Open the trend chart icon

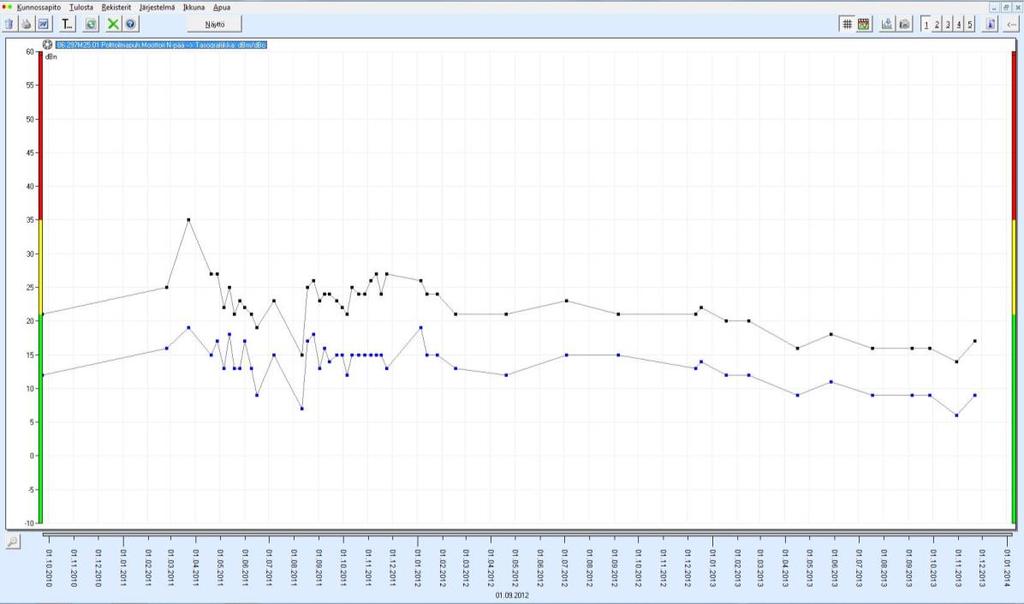coord(43,24)
